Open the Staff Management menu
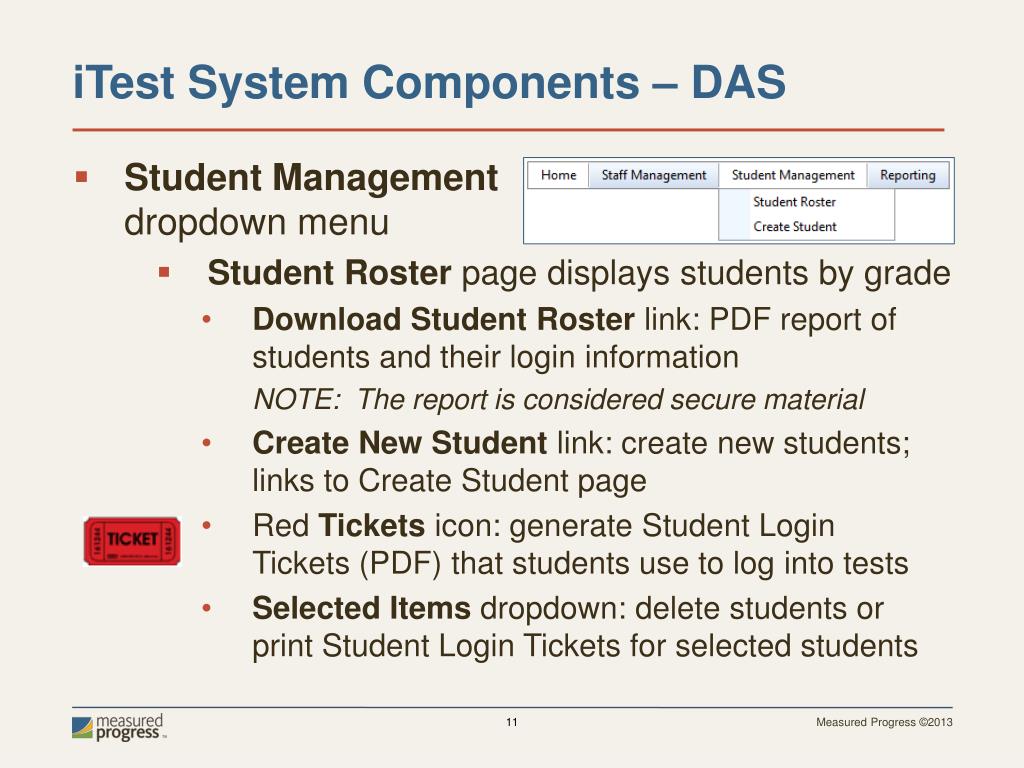 (654, 175)
